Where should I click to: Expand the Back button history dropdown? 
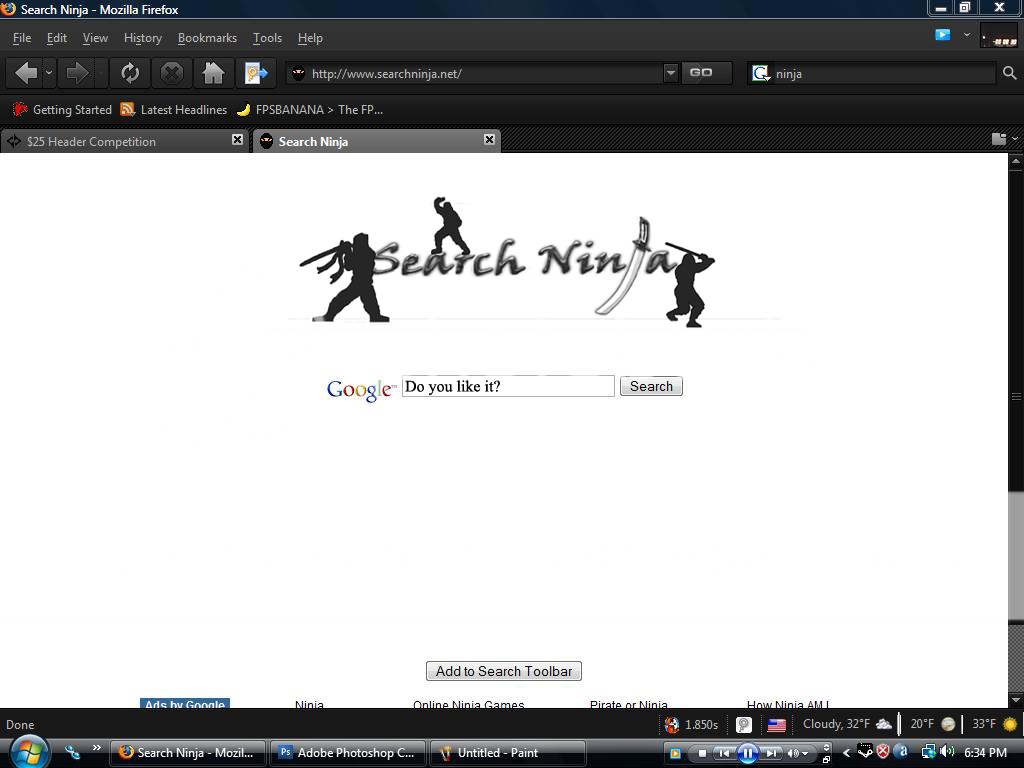tap(49, 73)
